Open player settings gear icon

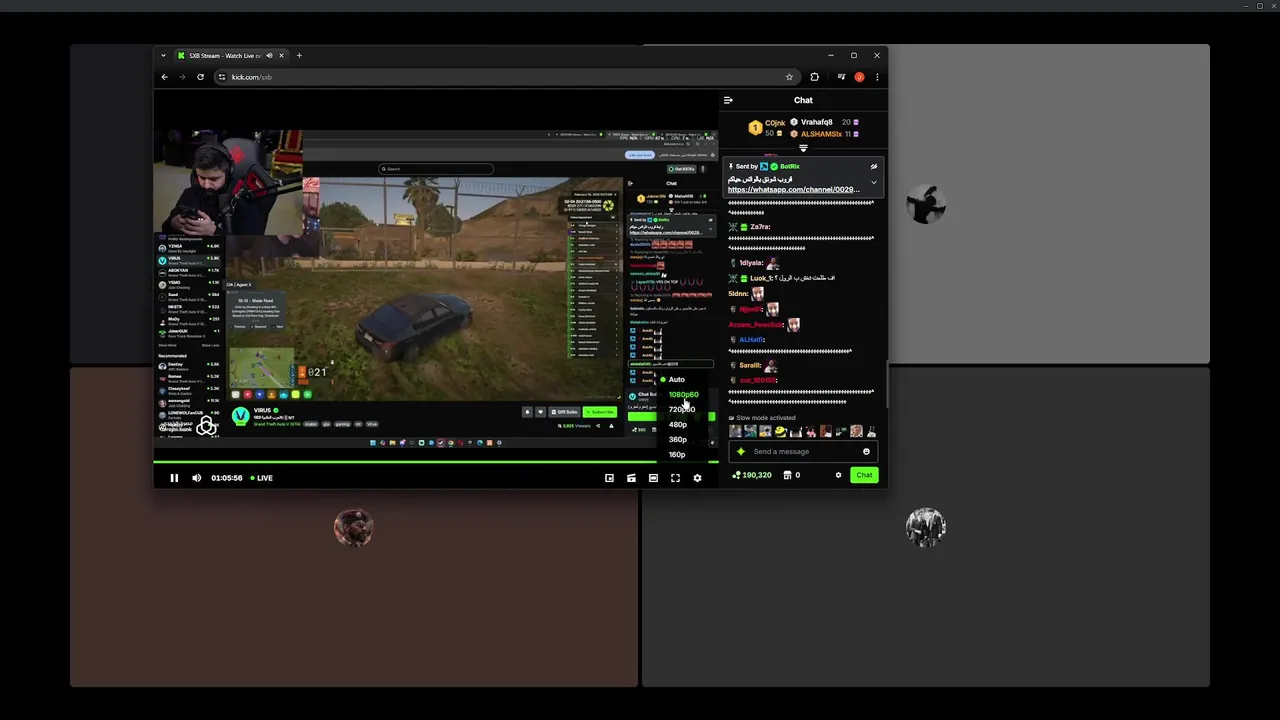coord(697,478)
